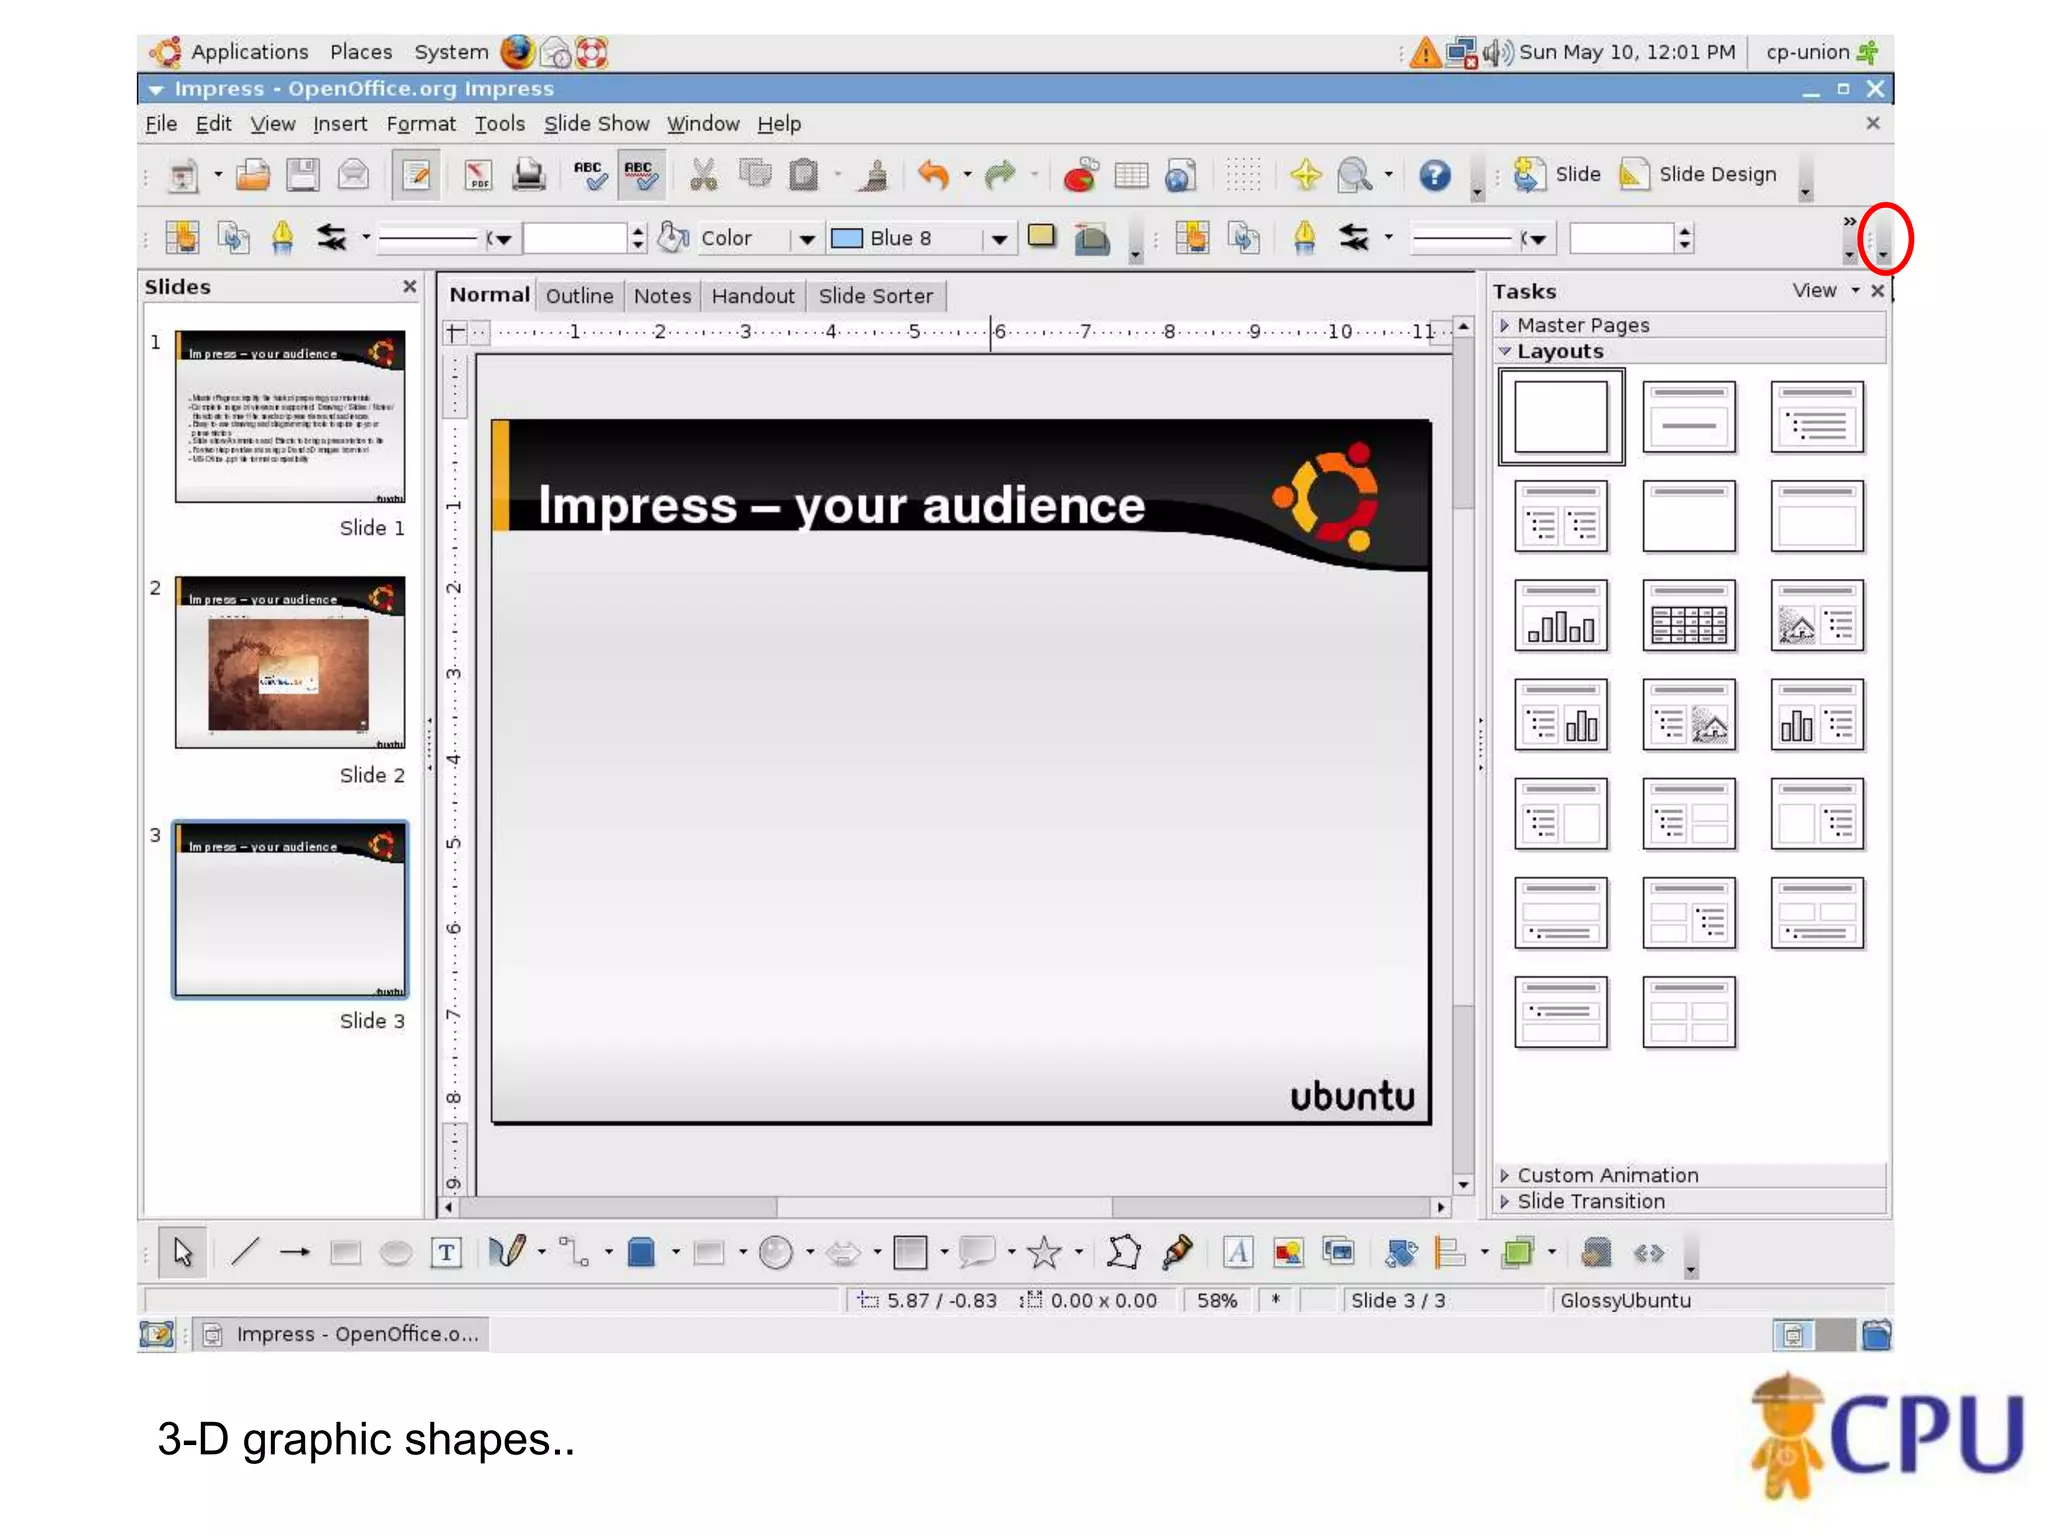Screen dimensions: 2048x1536
Task: Select the Curve drawing tool
Action: point(507,1252)
